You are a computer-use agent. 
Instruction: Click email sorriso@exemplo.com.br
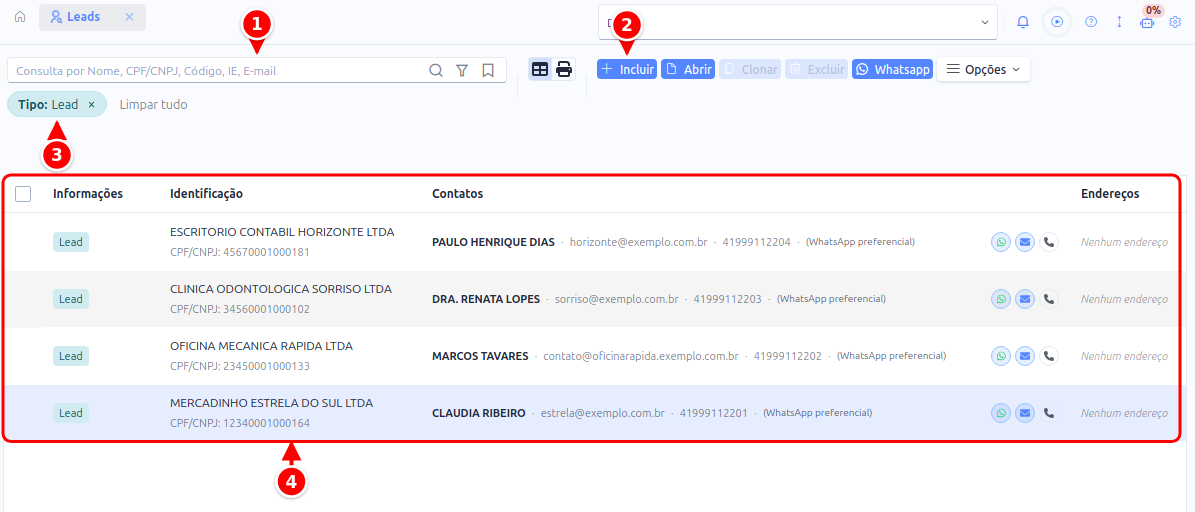617,299
